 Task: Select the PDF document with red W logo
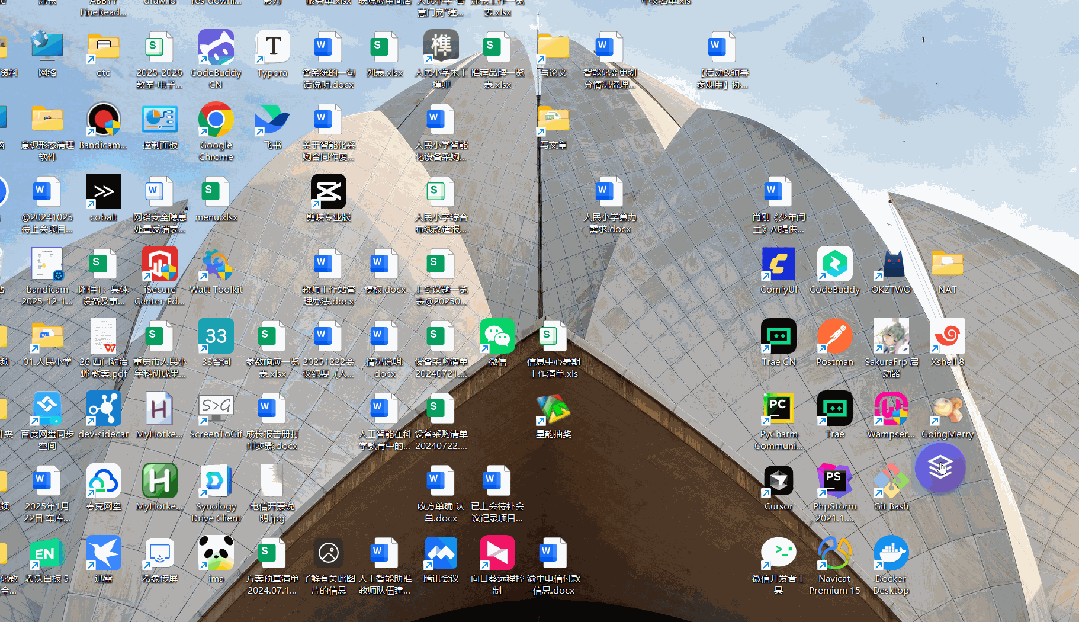(103, 337)
